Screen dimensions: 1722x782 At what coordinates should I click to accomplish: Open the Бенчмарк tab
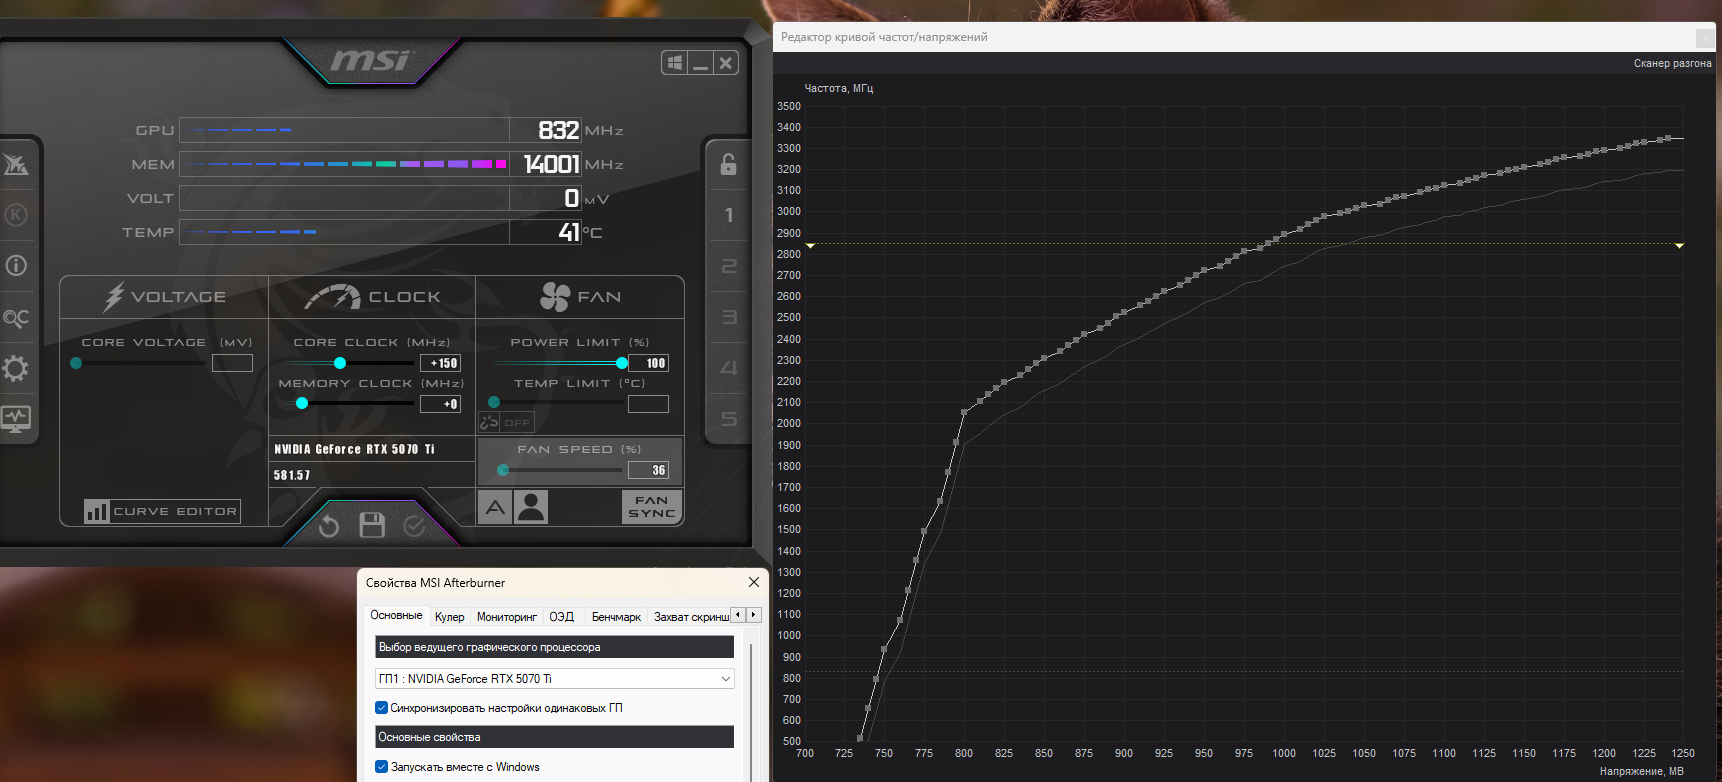[616, 617]
